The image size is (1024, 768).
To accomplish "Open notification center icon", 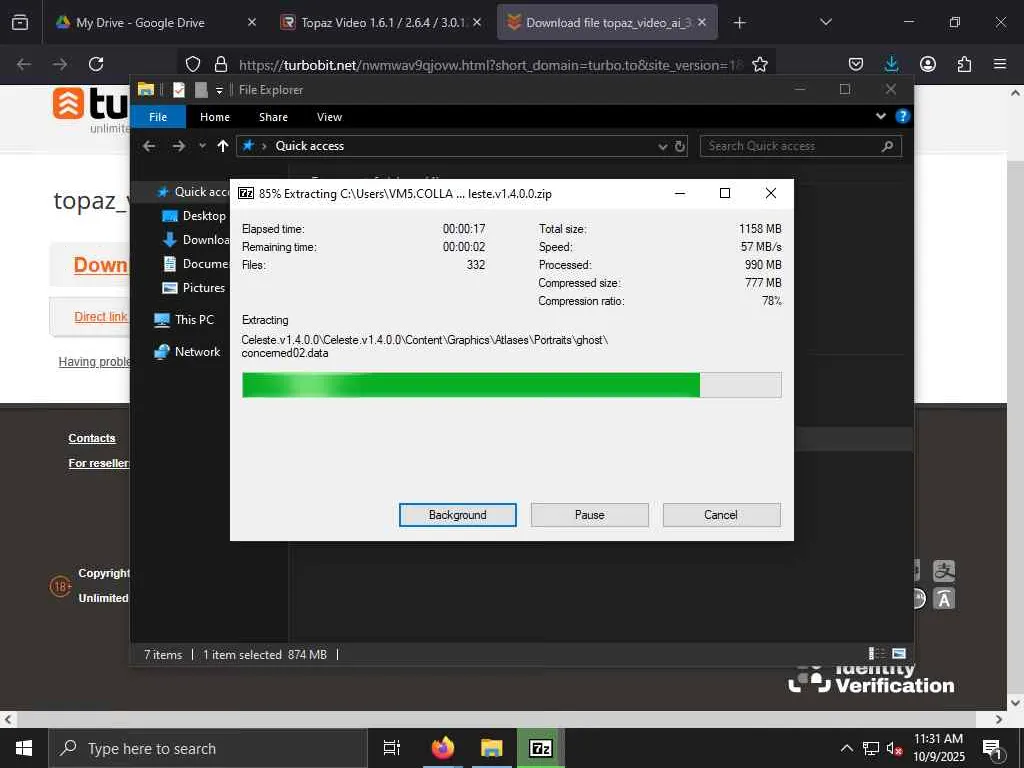I will click(992, 749).
